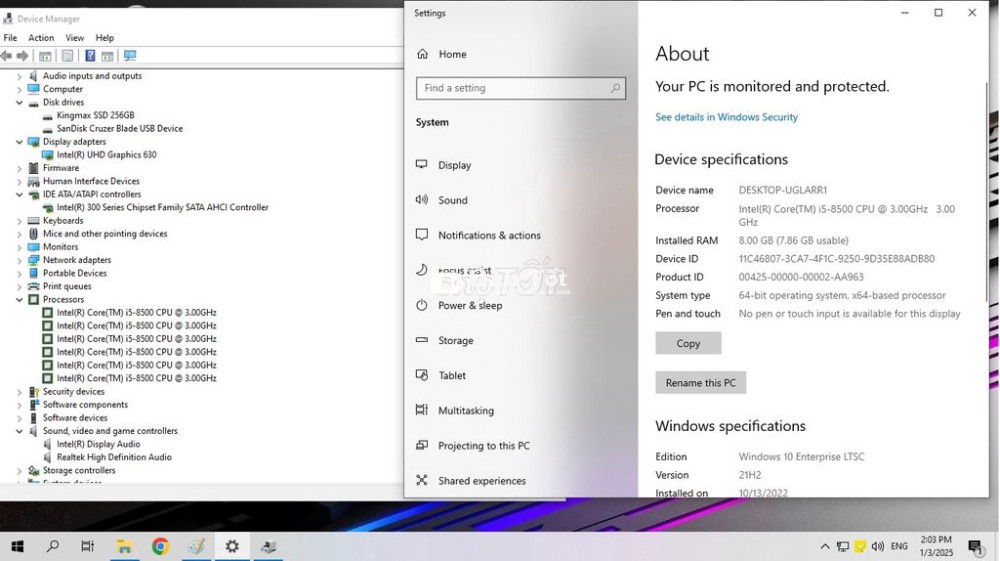Viewport: 1000px width, 561px height.
Task: Click the Forward arrow in Device Manager toolbar
Action: tap(22, 56)
